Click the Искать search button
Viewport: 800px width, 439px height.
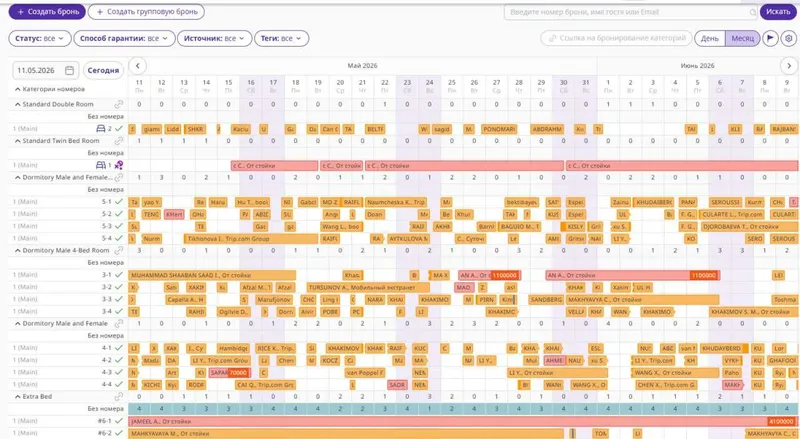tap(778, 12)
